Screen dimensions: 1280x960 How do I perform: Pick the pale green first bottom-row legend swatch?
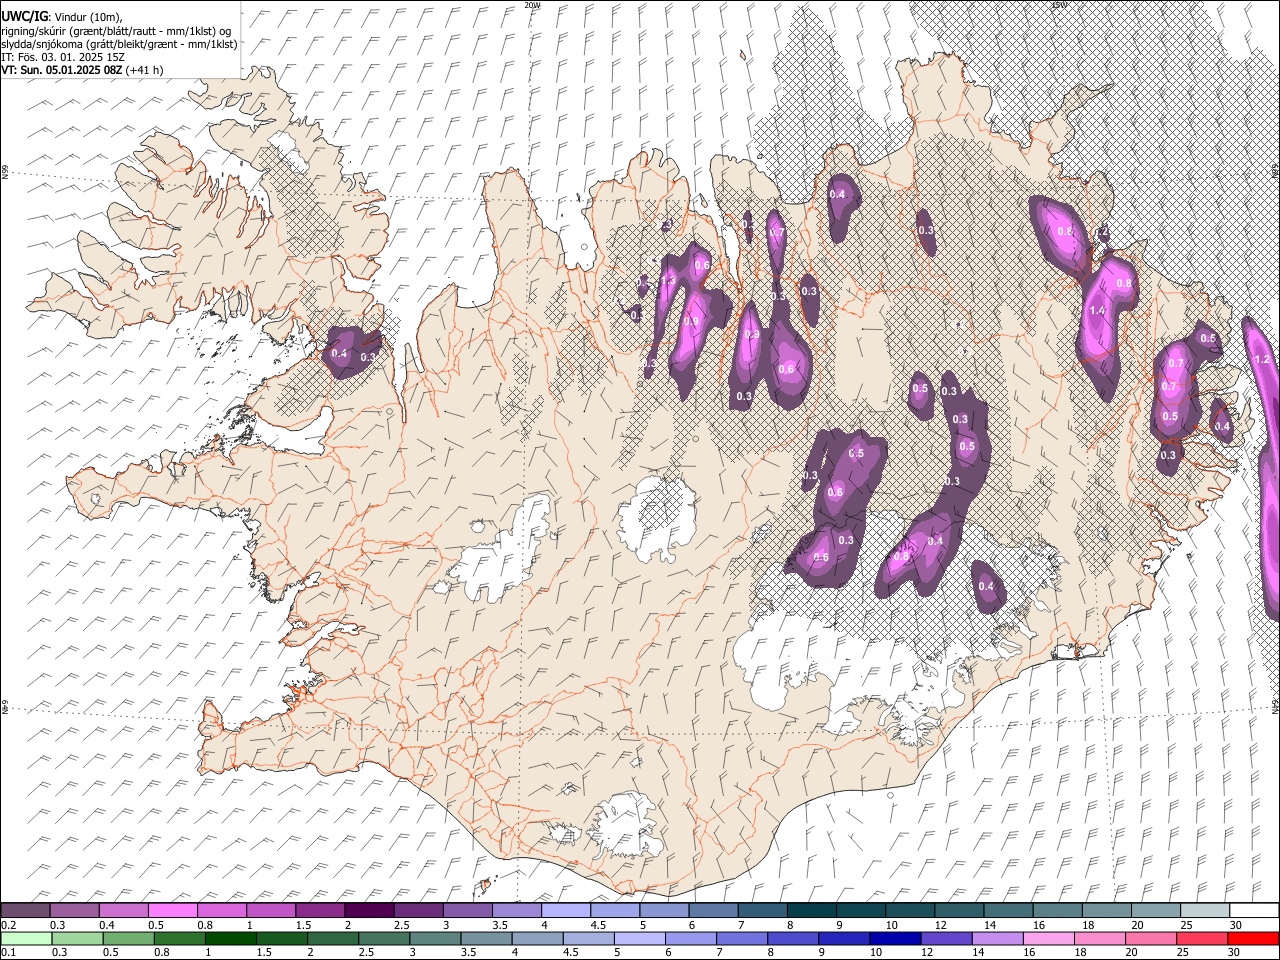tap(26, 938)
